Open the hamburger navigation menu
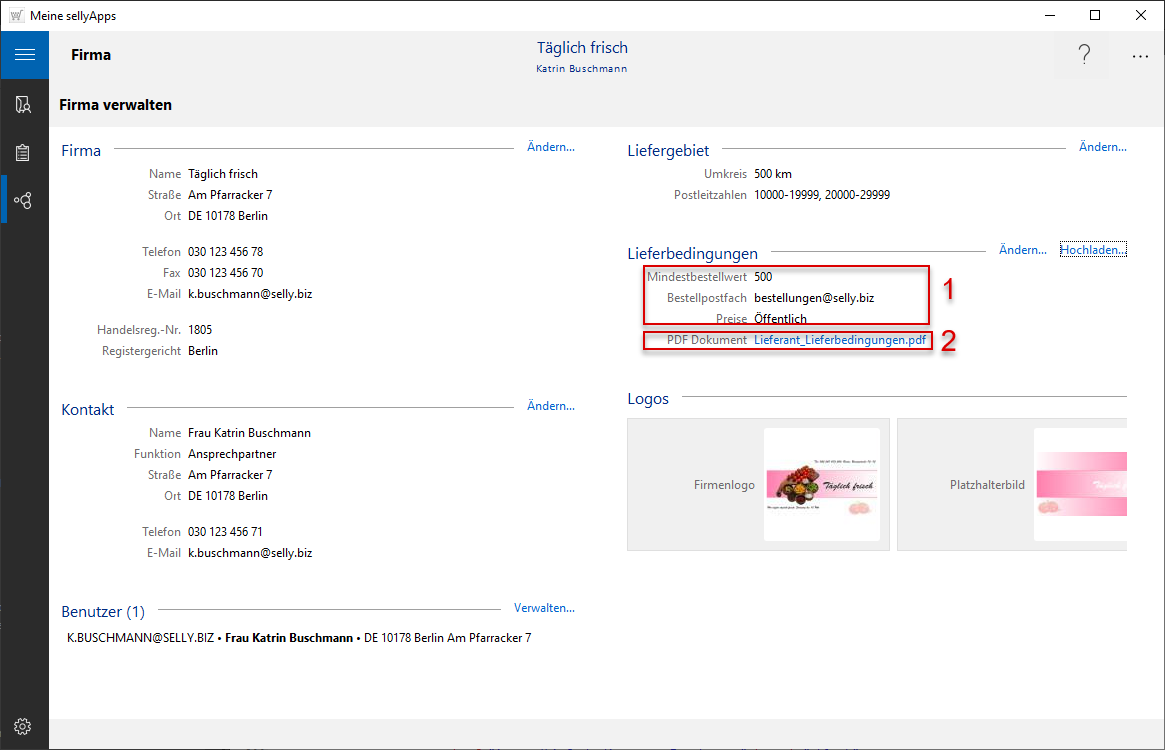This screenshot has width=1165, height=750. pos(24,55)
